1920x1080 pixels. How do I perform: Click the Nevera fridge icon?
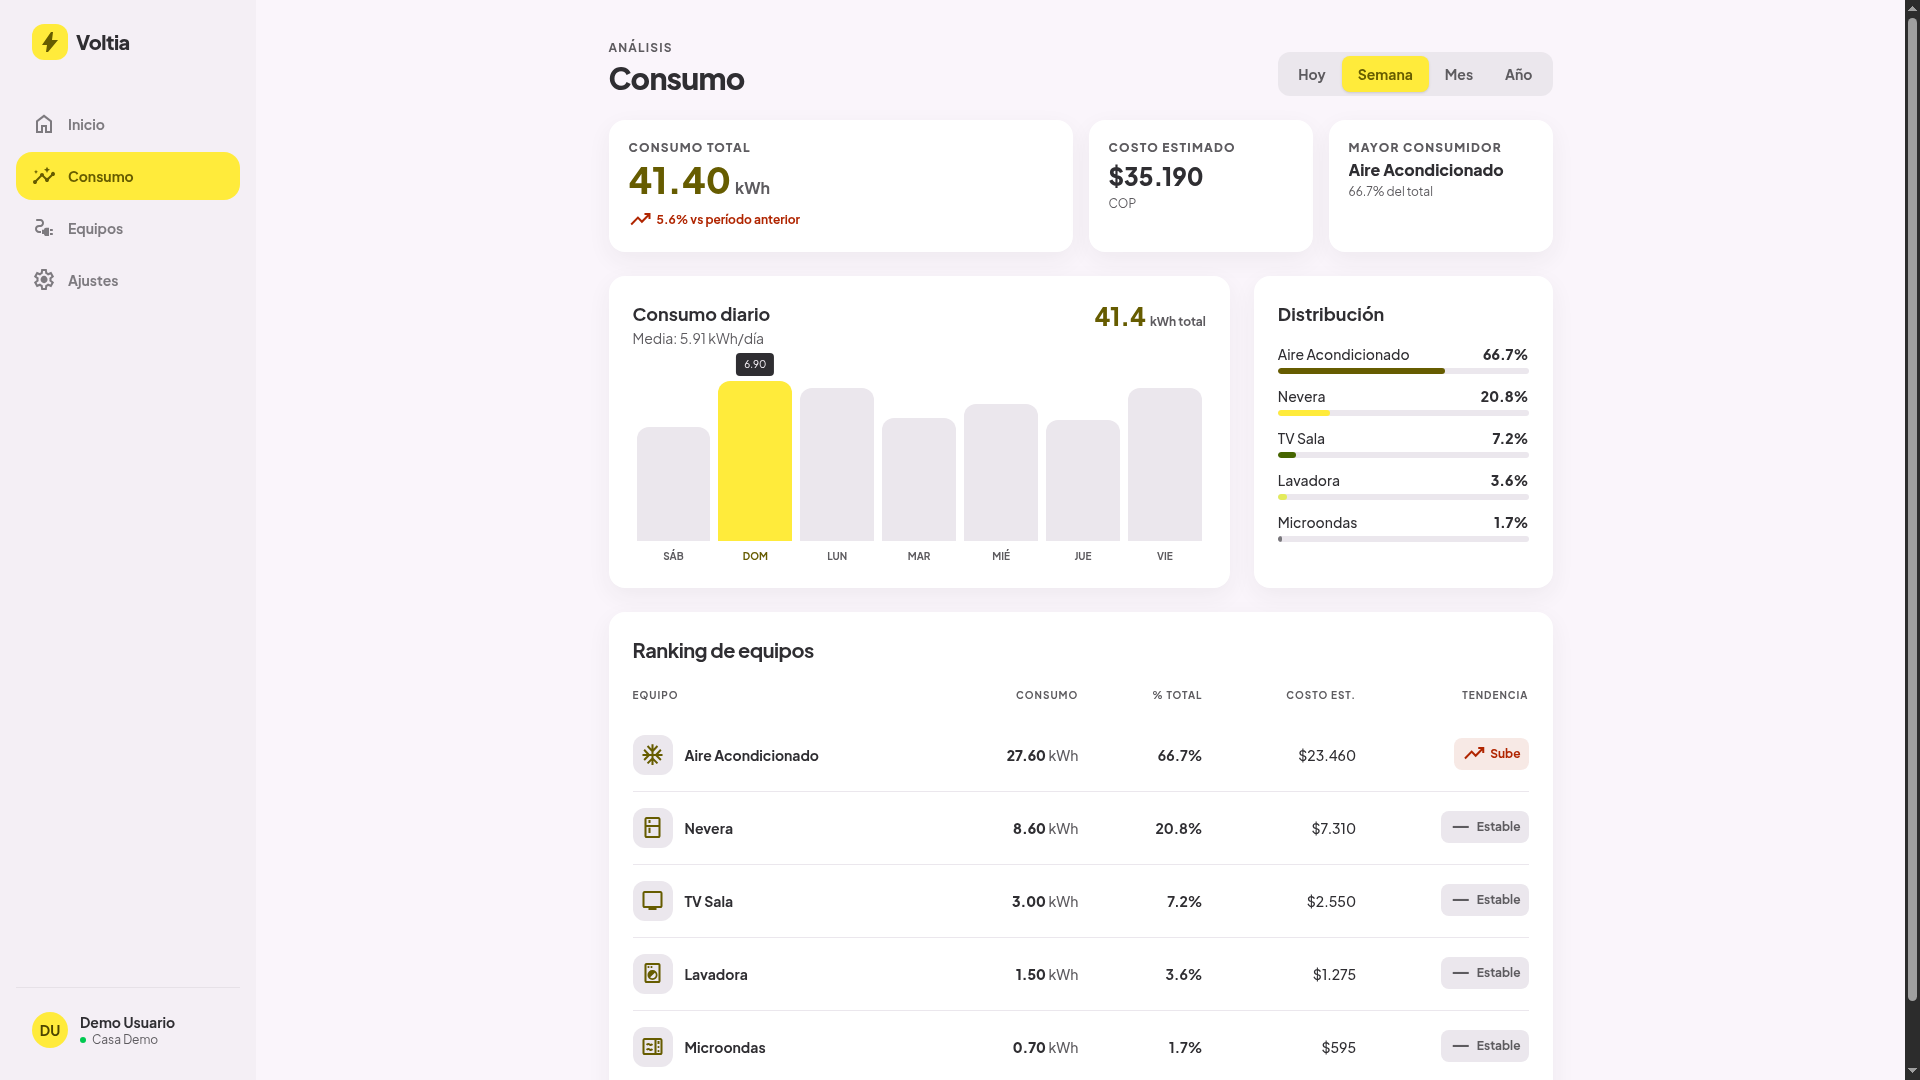tap(652, 828)
